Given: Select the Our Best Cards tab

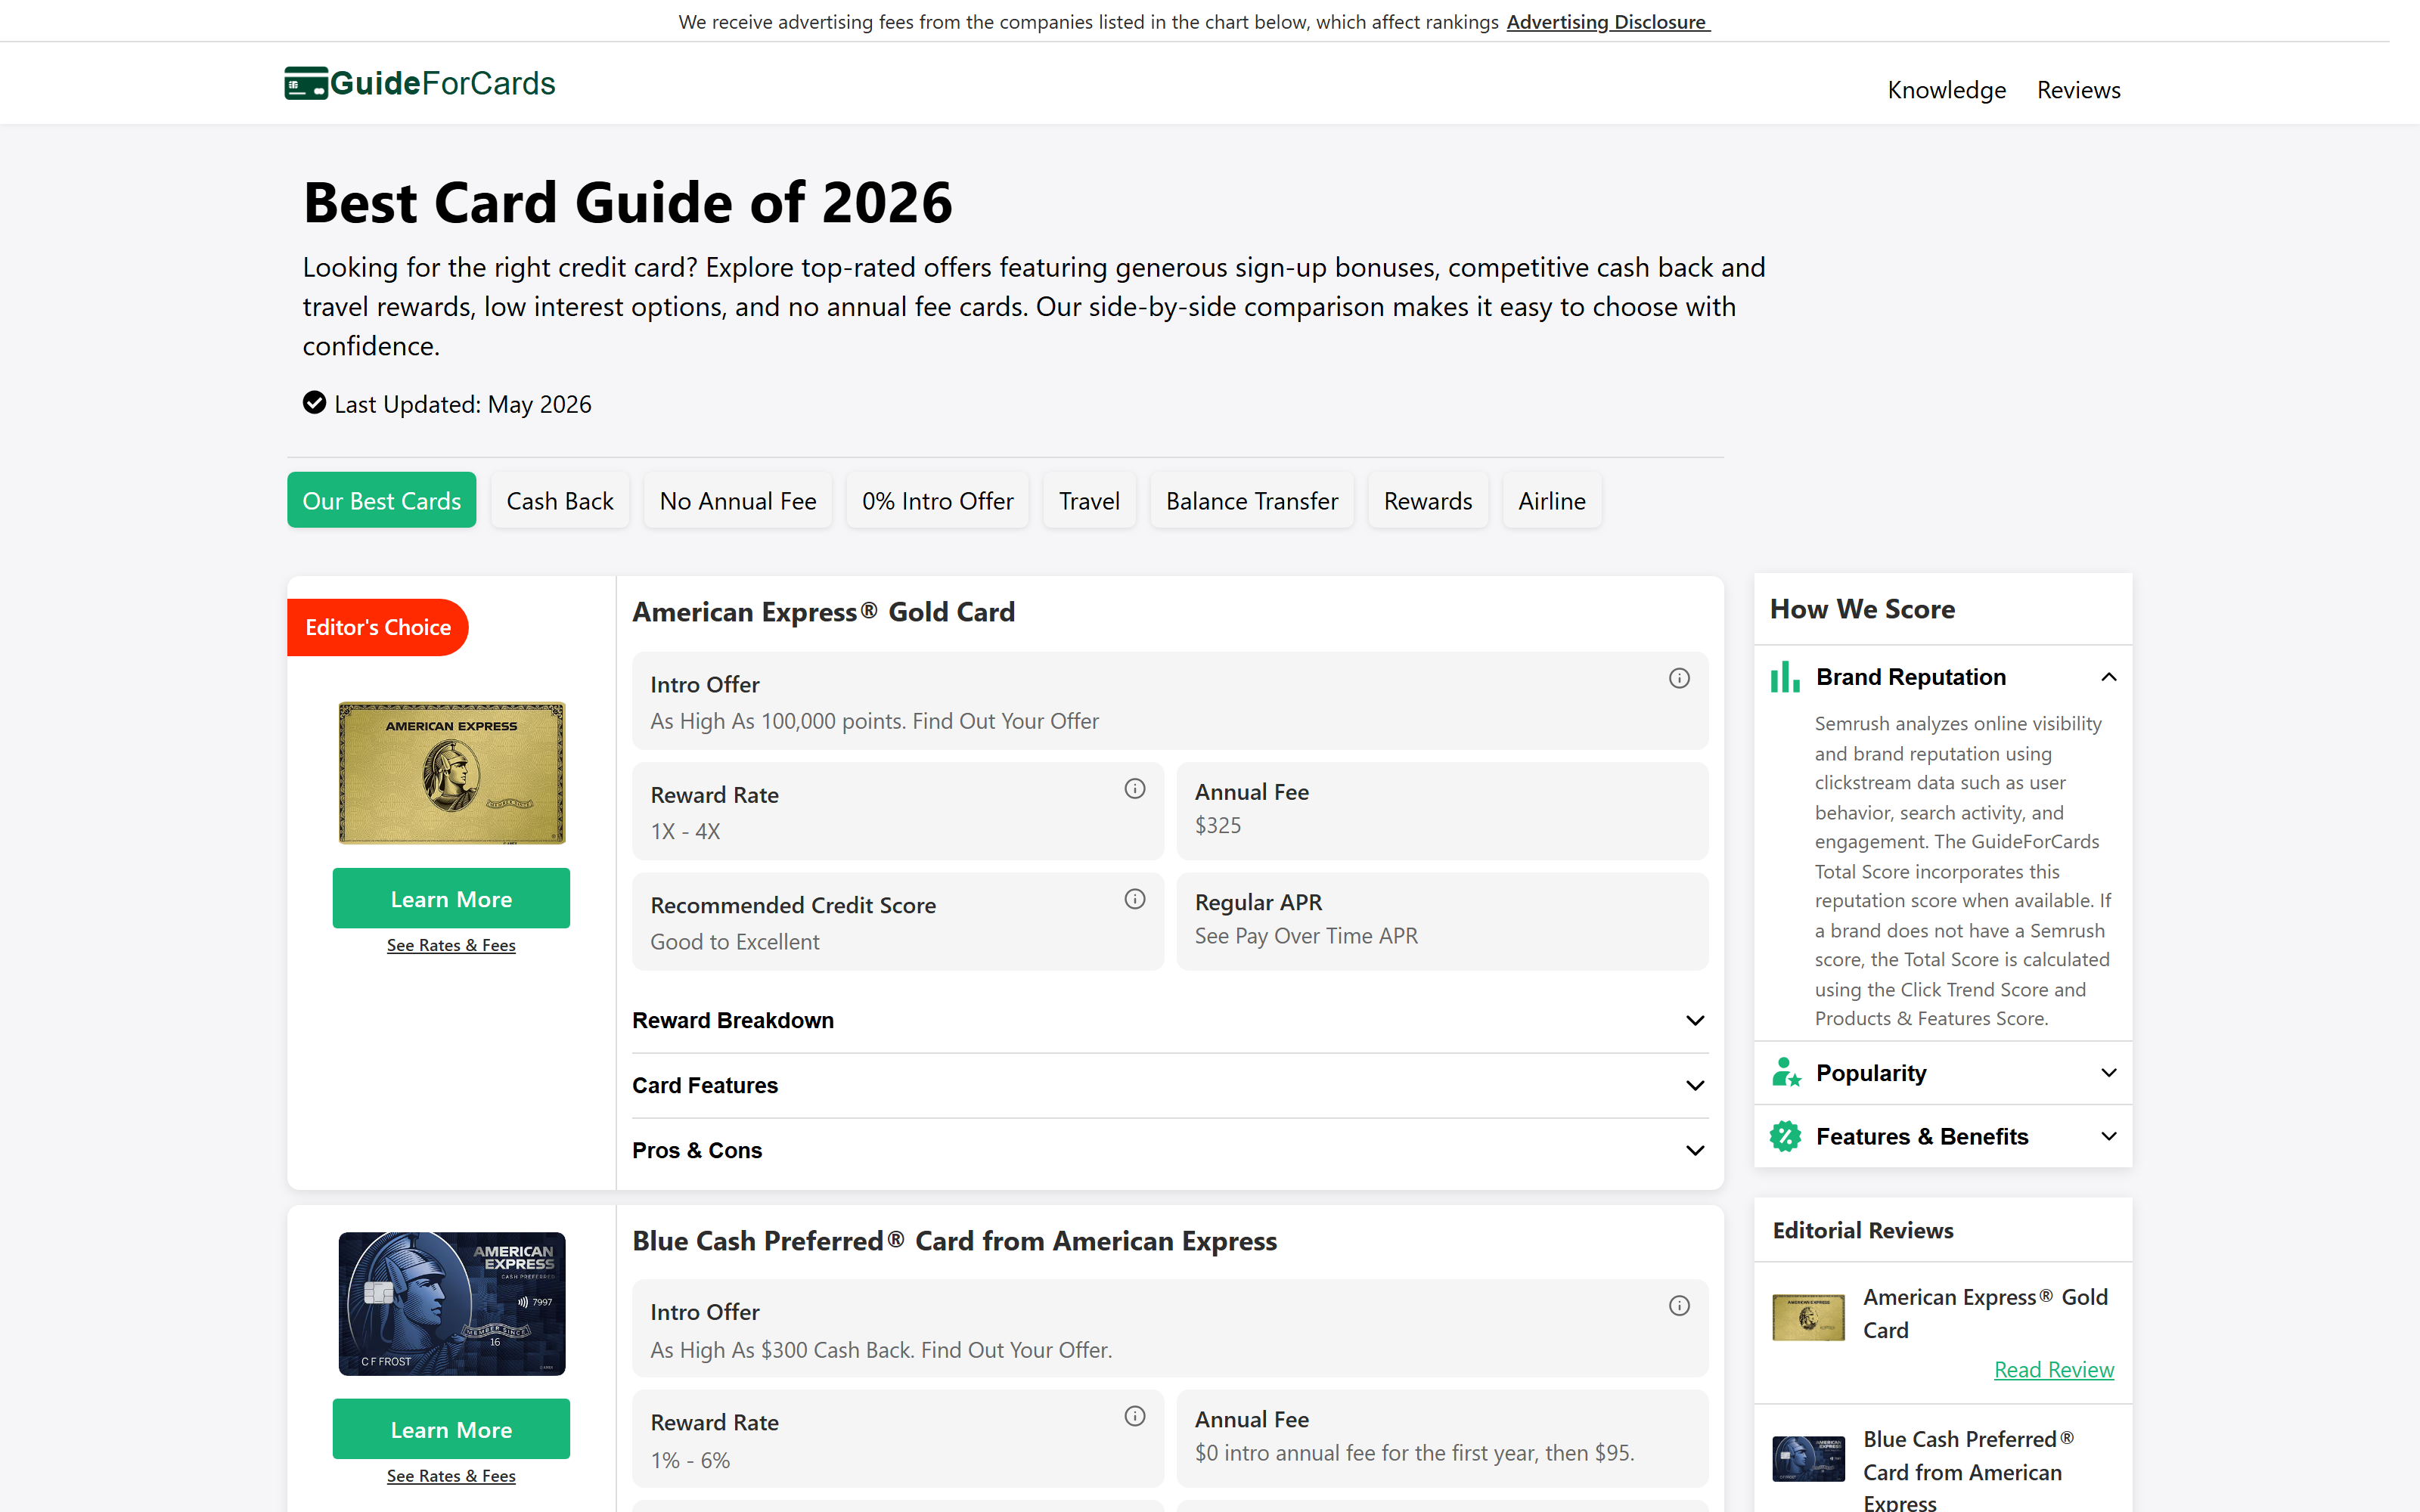Looking at the screenshot, I should 381,500.
